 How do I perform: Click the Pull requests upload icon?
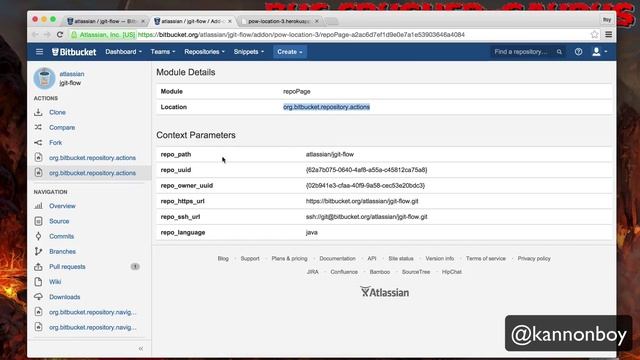pyautogui.click(x=38, y=267)
